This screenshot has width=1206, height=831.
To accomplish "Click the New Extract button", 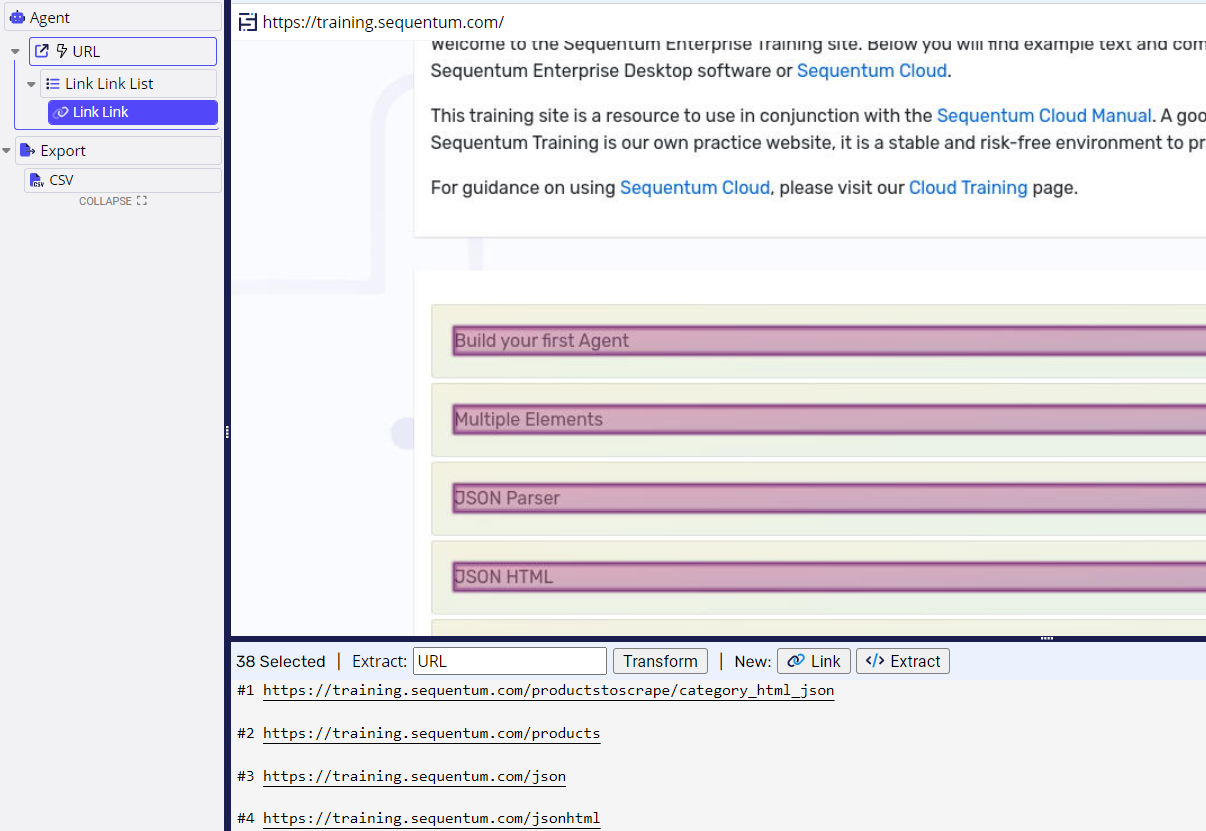I will point(903,661).
